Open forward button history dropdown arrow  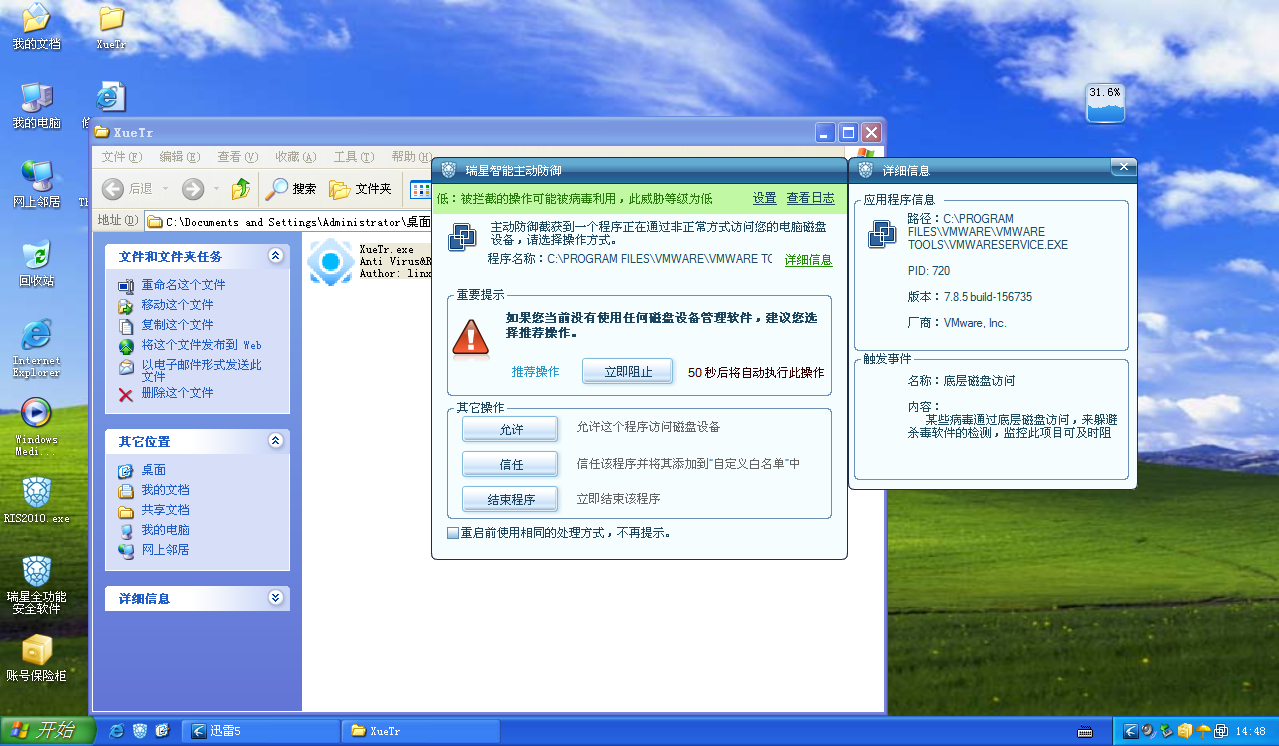pos(216,189)
